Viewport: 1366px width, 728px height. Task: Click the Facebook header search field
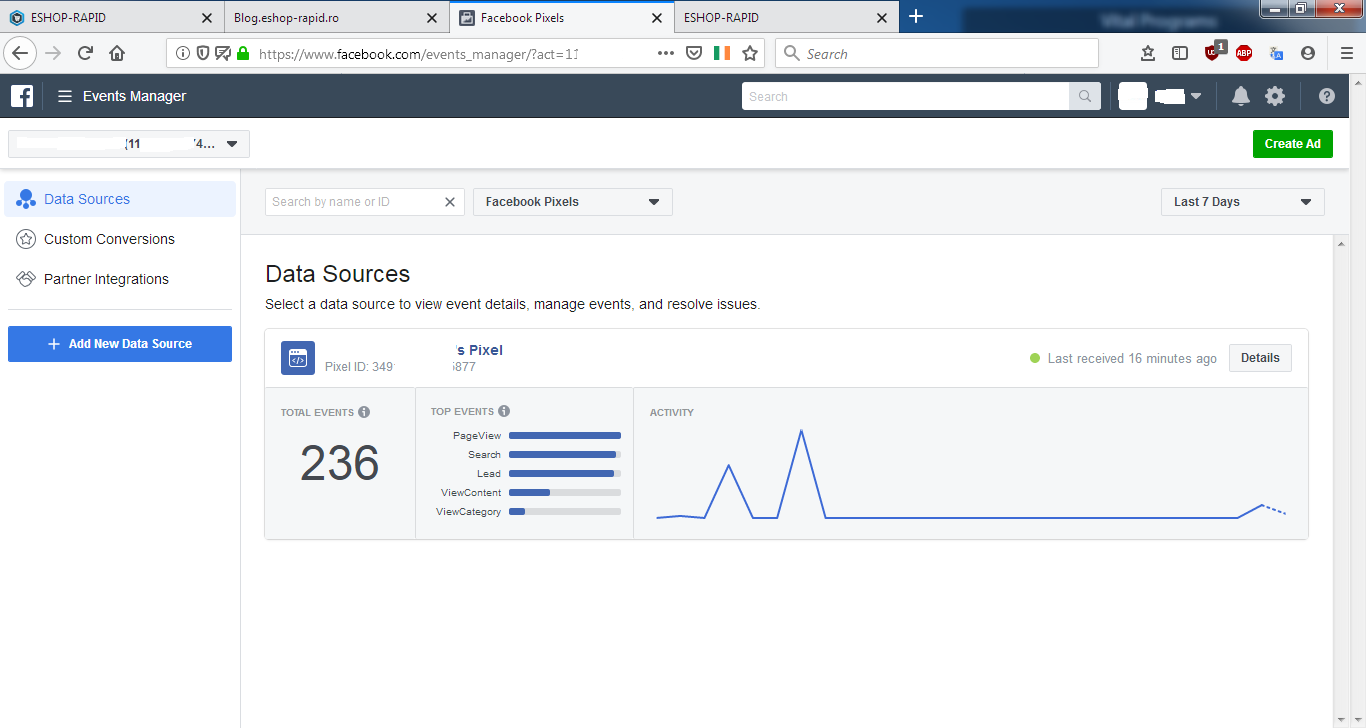click(x=906, y=96)
